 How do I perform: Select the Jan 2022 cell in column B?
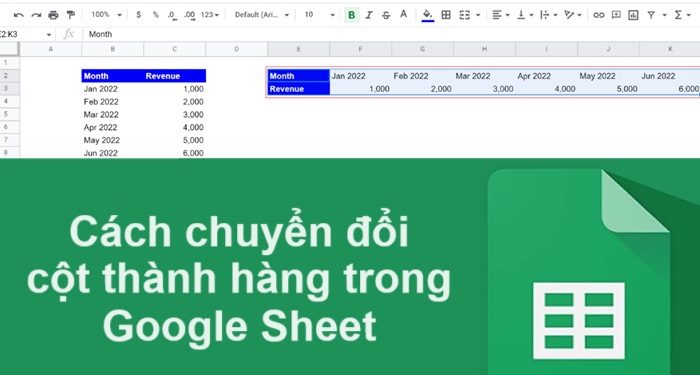tap(113, 89)
